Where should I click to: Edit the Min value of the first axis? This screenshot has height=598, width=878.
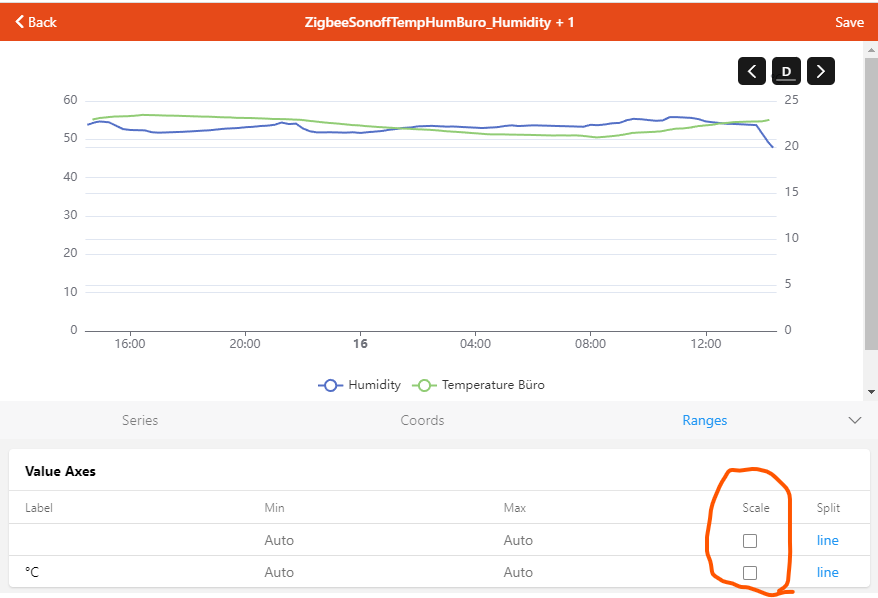pos(279,541)
